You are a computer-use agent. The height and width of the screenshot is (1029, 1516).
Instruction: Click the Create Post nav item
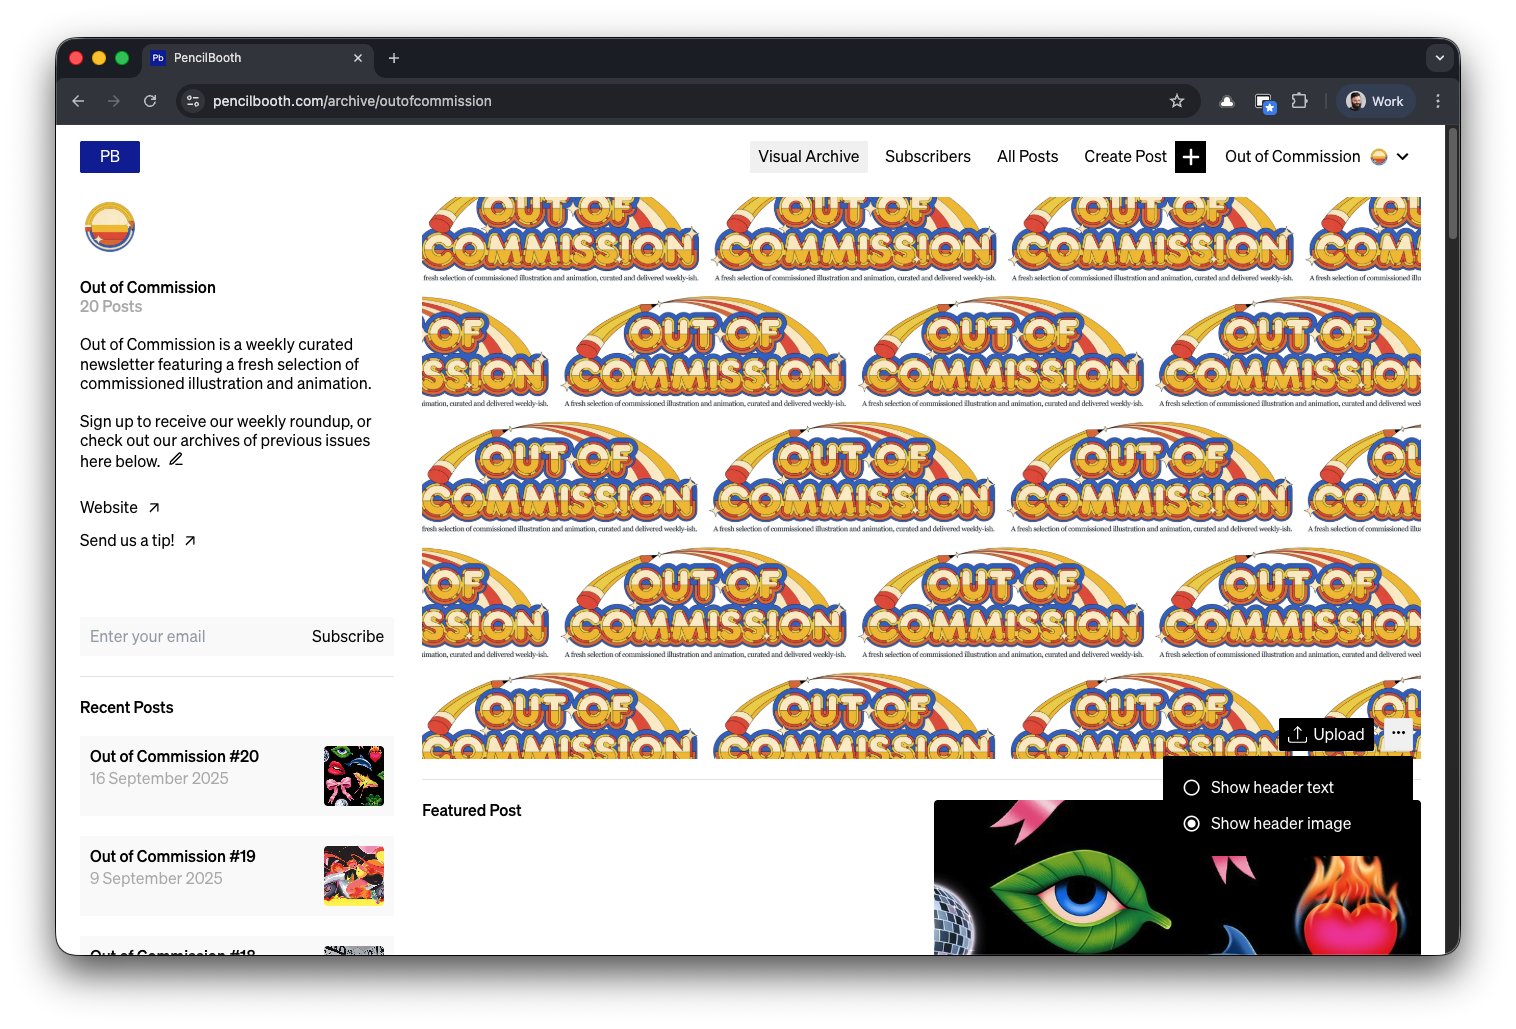pyautogui.click(x=1125, y=157)
